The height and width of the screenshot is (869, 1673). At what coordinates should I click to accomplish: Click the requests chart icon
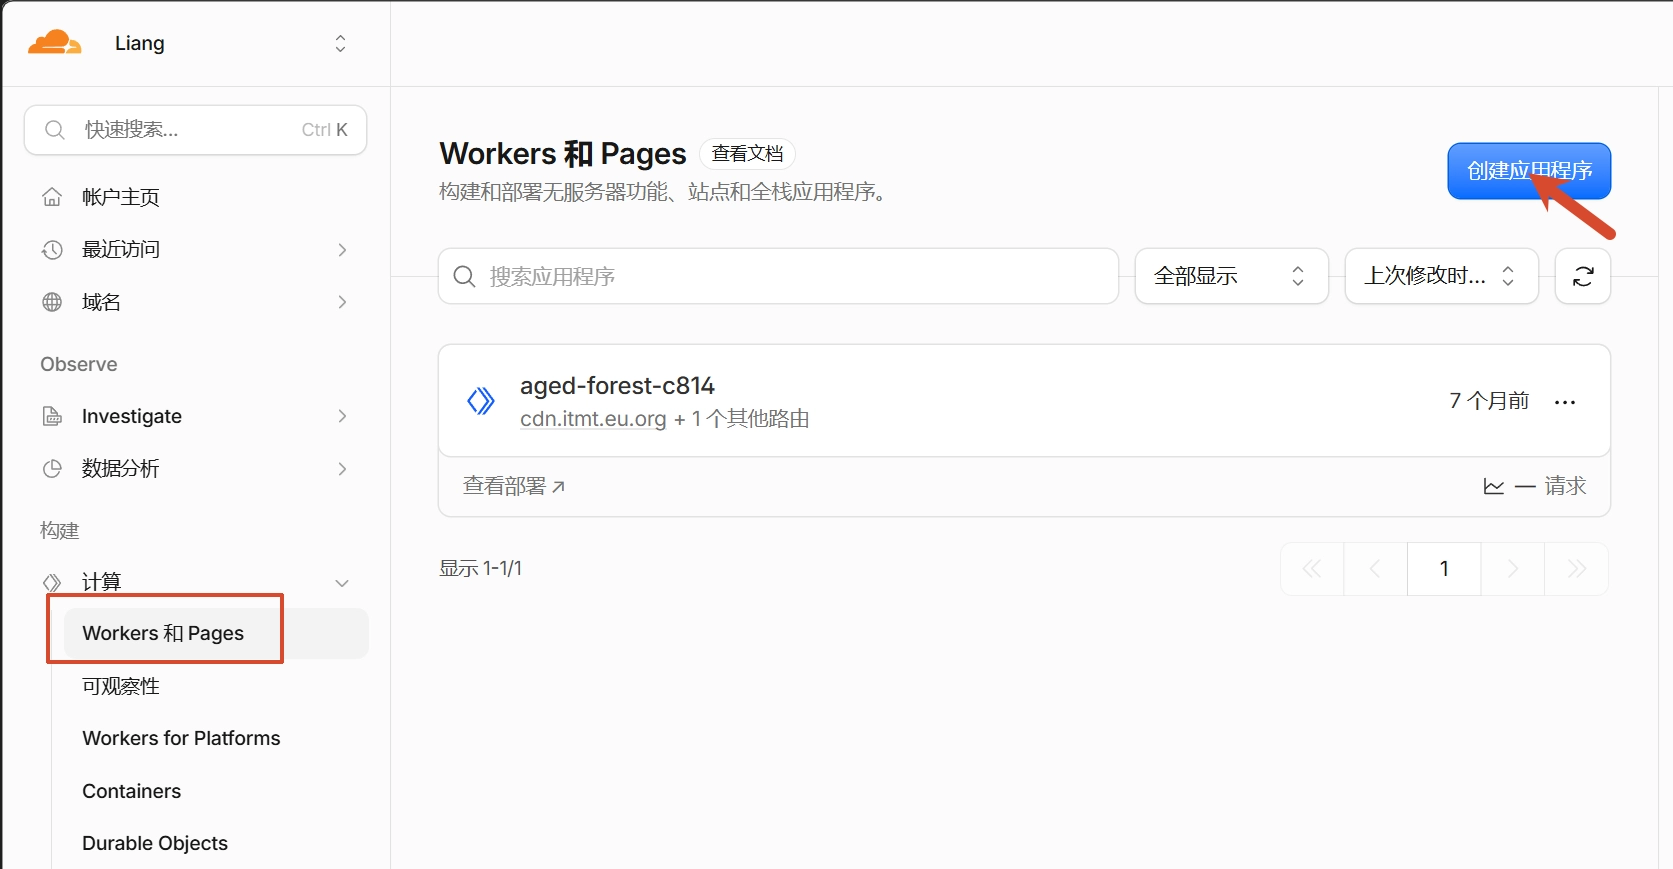pyautogui.click(x=1493, y=487)
